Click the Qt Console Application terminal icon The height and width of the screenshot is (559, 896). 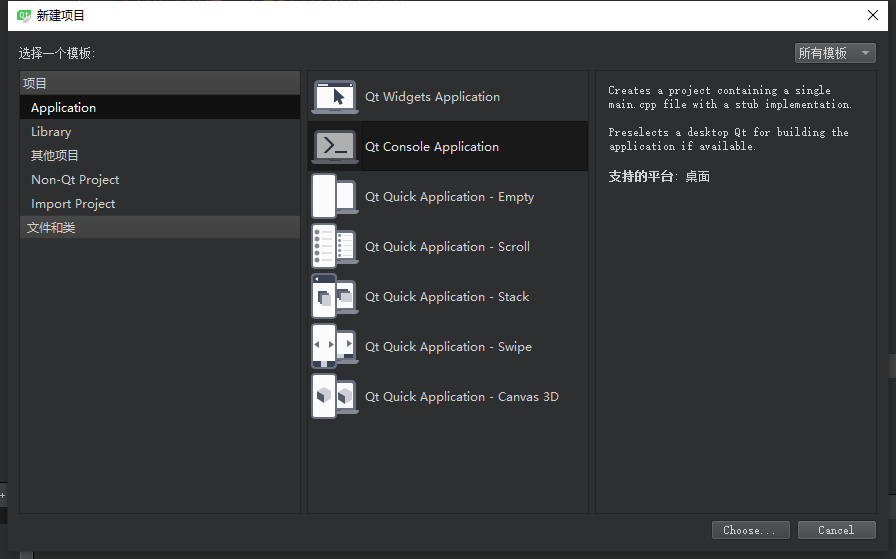[335, 146]
